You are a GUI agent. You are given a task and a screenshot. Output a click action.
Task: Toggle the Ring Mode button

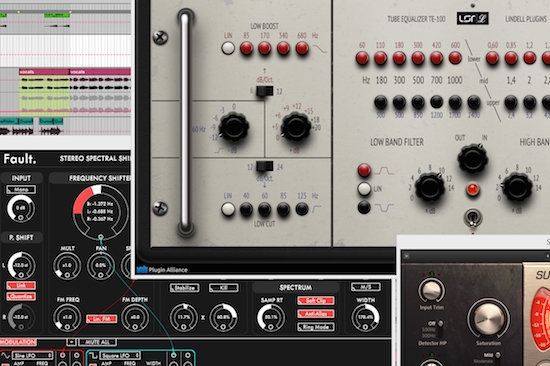pyautogui.click(x=316, y=327)
